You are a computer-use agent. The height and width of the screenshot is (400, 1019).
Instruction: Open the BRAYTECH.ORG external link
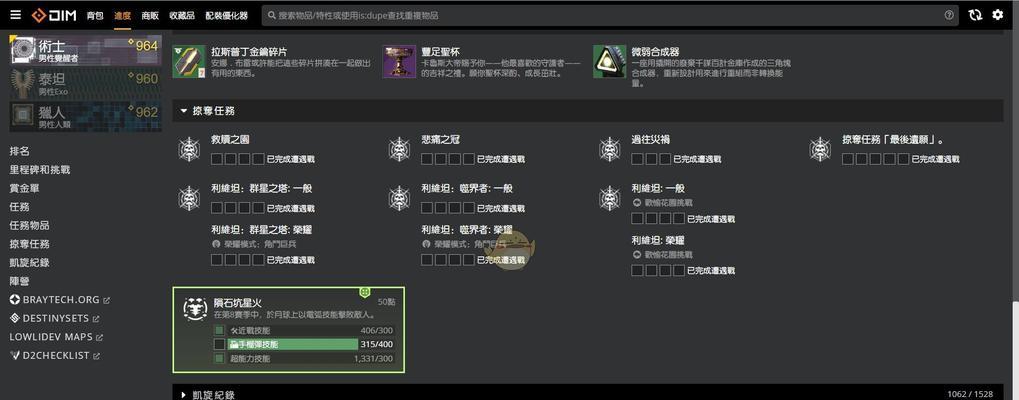click(x=60, y=300)
